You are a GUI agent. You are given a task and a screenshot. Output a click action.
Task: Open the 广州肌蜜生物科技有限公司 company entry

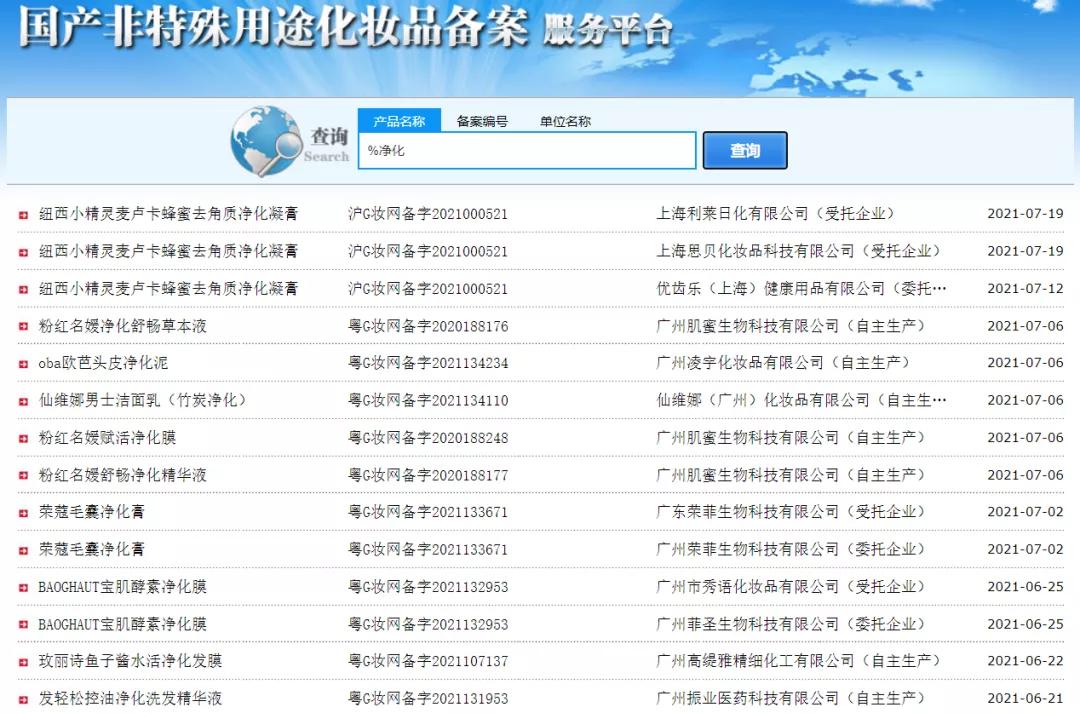[x=750, y=325]
